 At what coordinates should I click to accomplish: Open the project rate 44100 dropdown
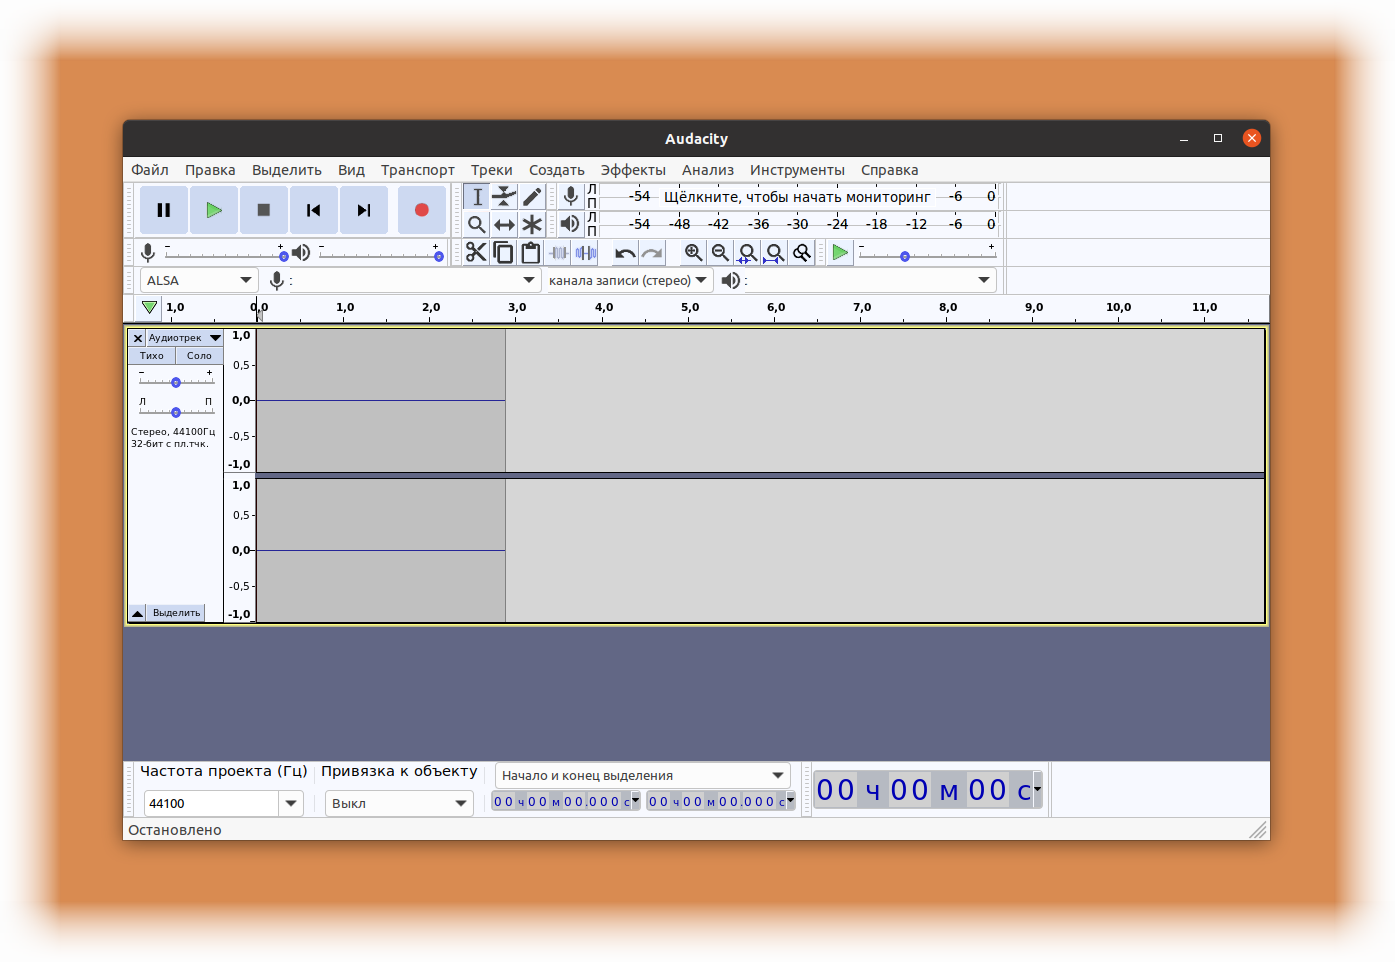291,803
